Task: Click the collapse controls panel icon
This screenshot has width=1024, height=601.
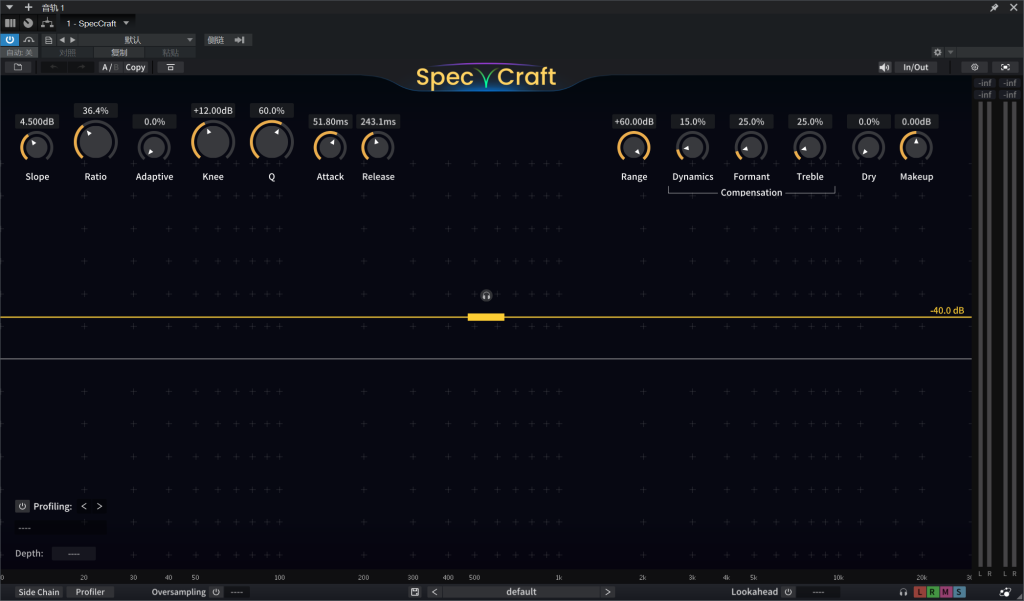Action: point(170,67)
